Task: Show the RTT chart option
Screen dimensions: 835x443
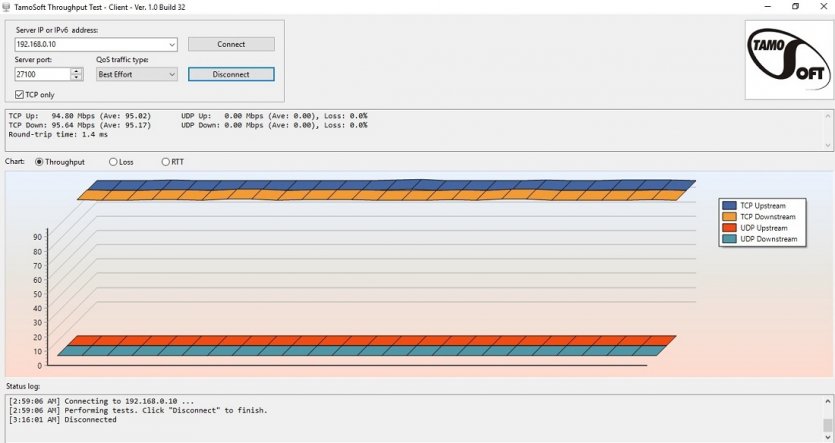Action: 166,161
